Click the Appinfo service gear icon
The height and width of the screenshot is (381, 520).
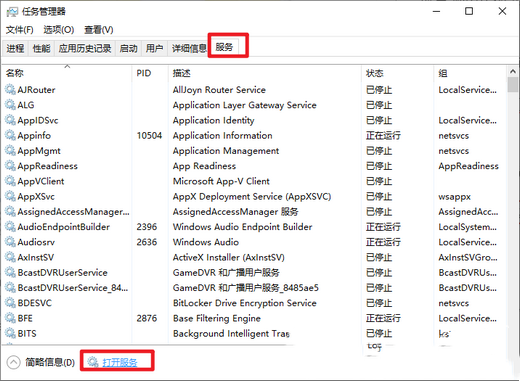coord(10,135)
